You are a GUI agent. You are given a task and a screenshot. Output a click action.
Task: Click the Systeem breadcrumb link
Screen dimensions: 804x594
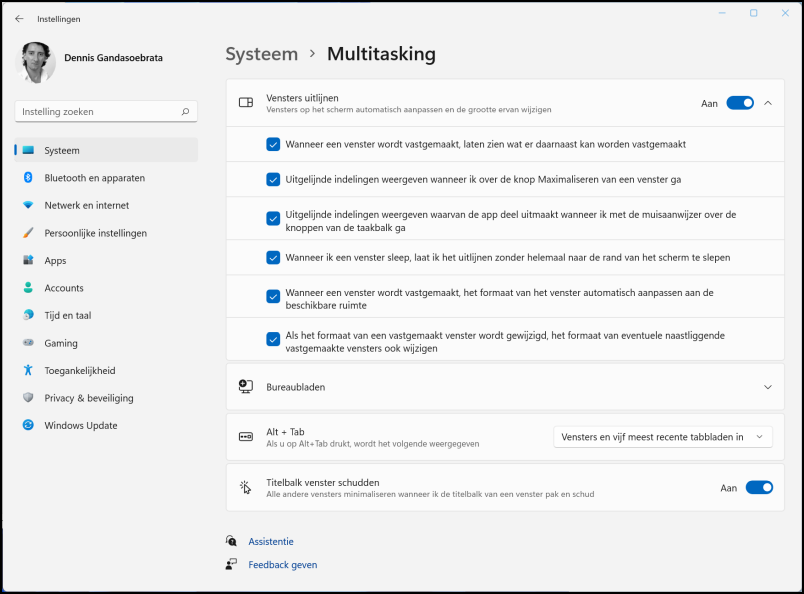point(262,54)
